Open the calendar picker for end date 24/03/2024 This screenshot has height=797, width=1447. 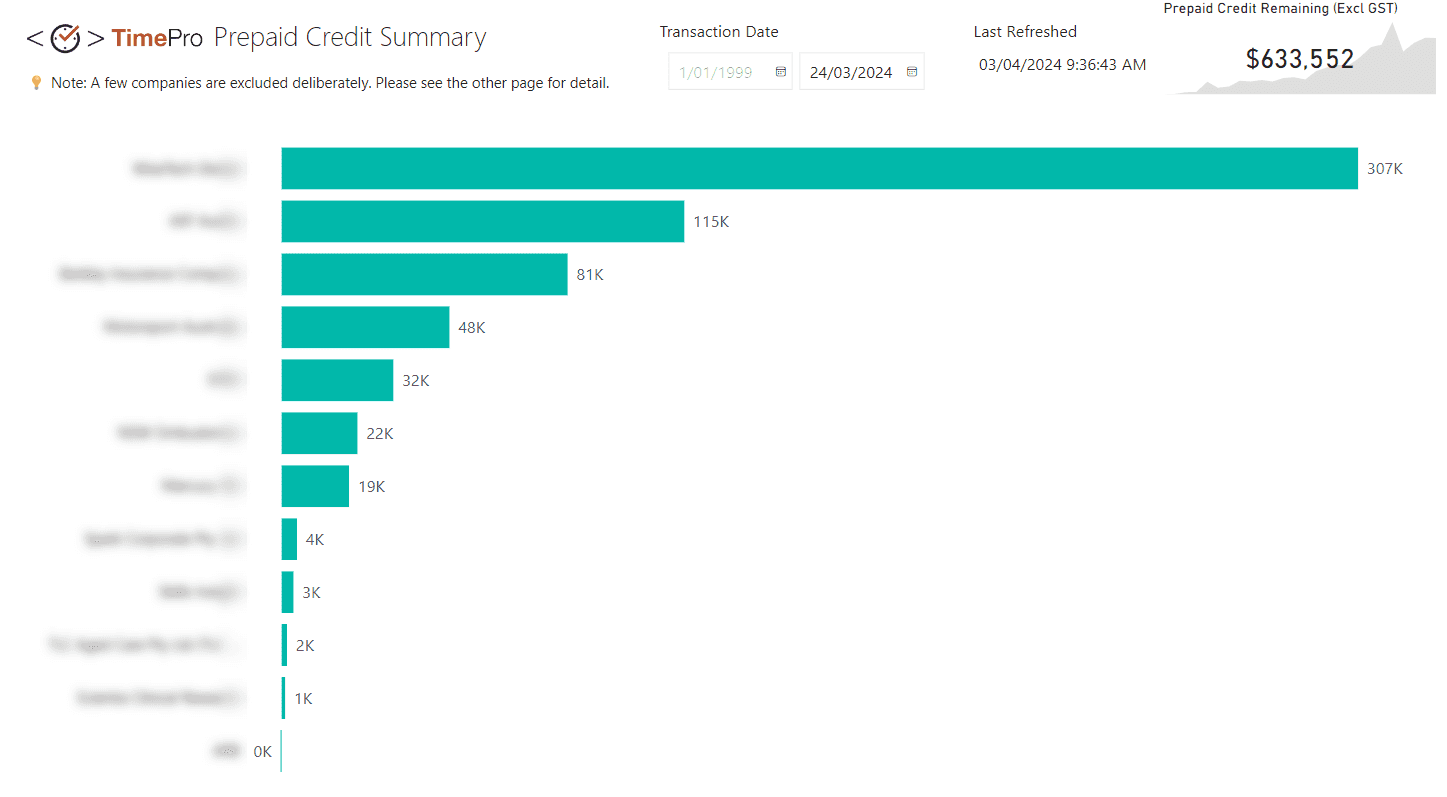coord(912,72)
